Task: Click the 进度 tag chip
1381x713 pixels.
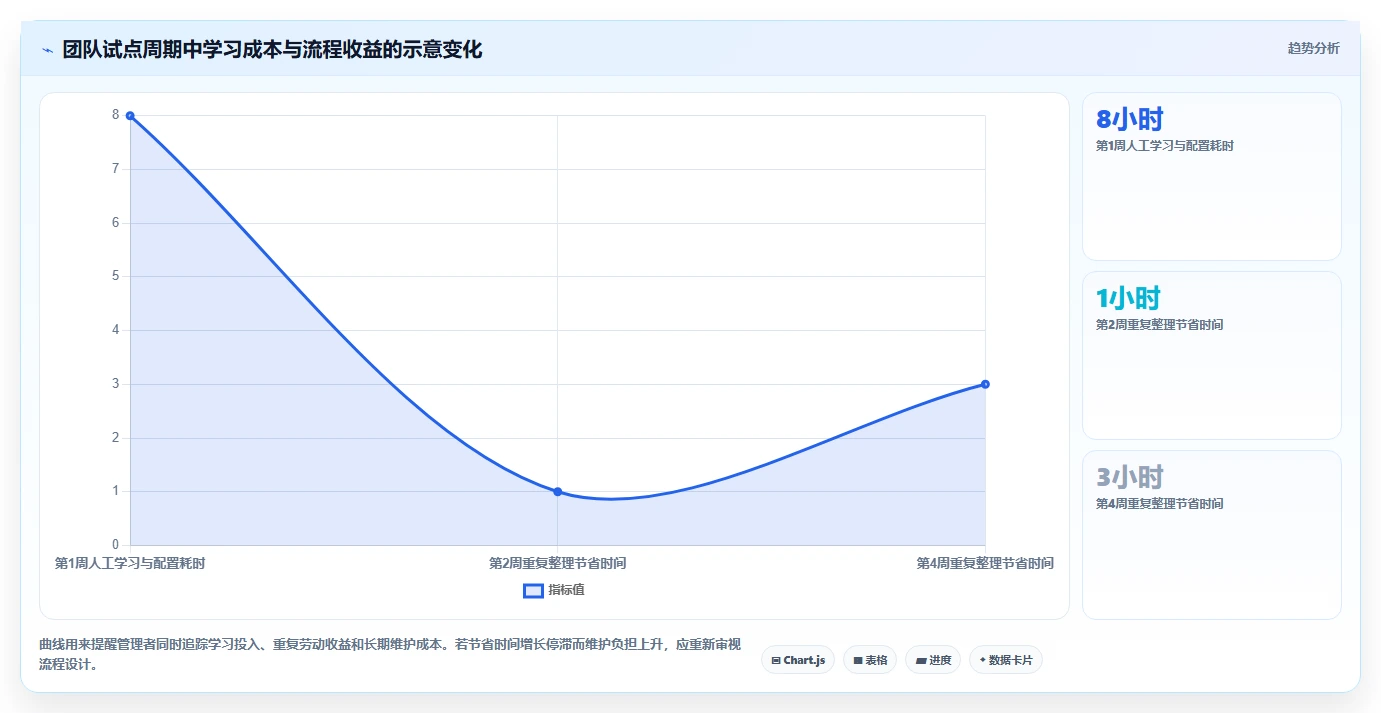Action: click(933, 660)
